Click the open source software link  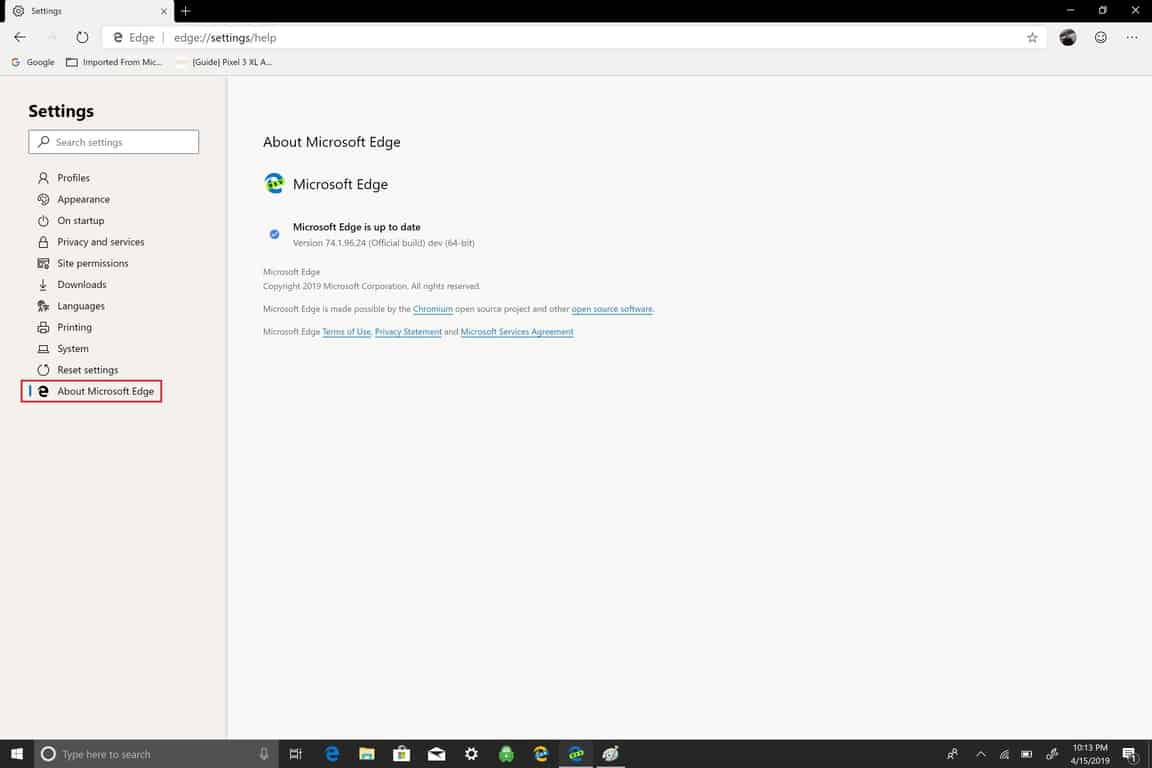click(x=612, y=310)
